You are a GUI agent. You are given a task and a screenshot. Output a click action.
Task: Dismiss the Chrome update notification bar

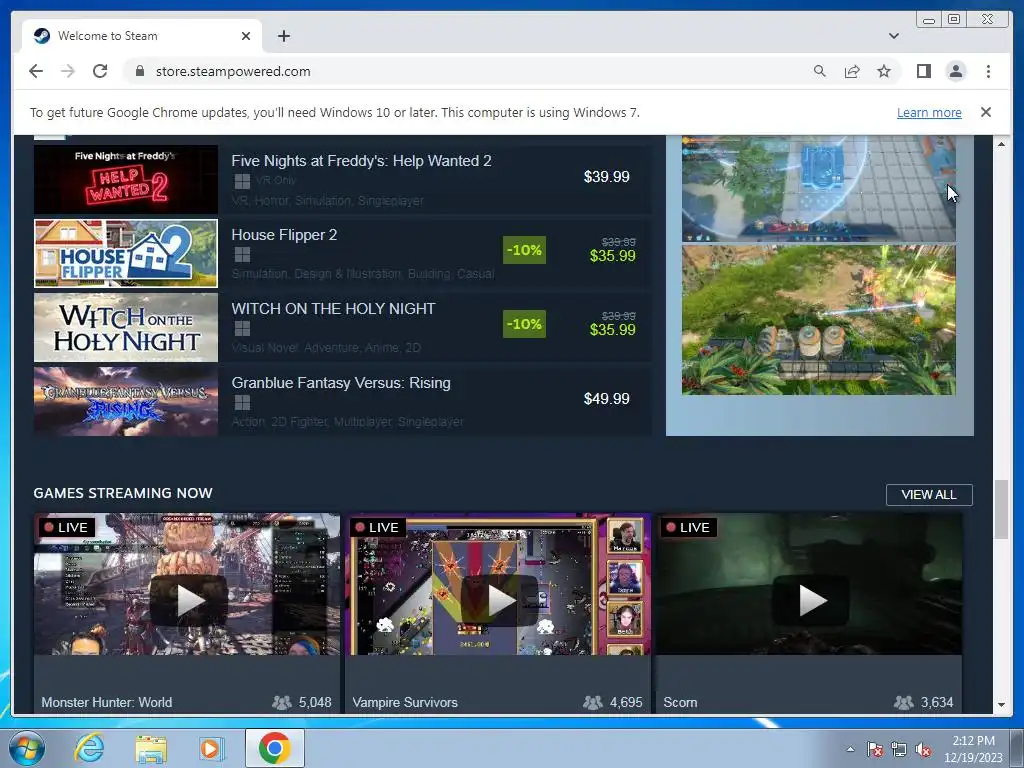[985, 112]
